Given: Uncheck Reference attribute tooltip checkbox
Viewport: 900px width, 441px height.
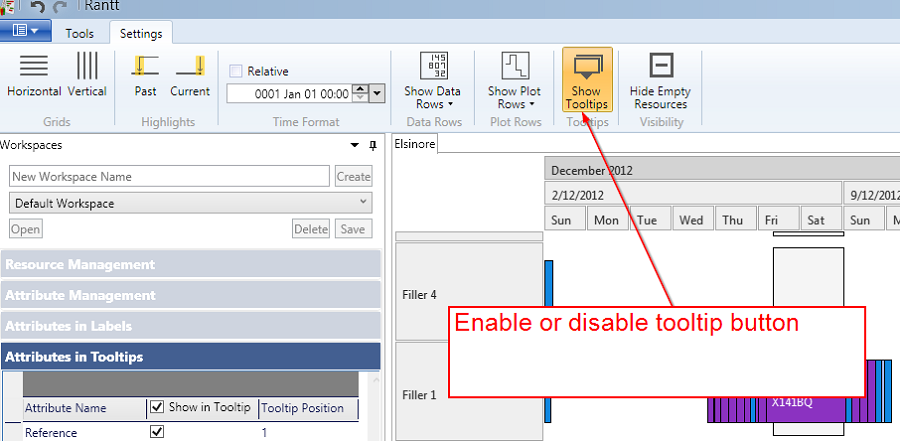Looking at the screenshot, I should pos(156,432).
